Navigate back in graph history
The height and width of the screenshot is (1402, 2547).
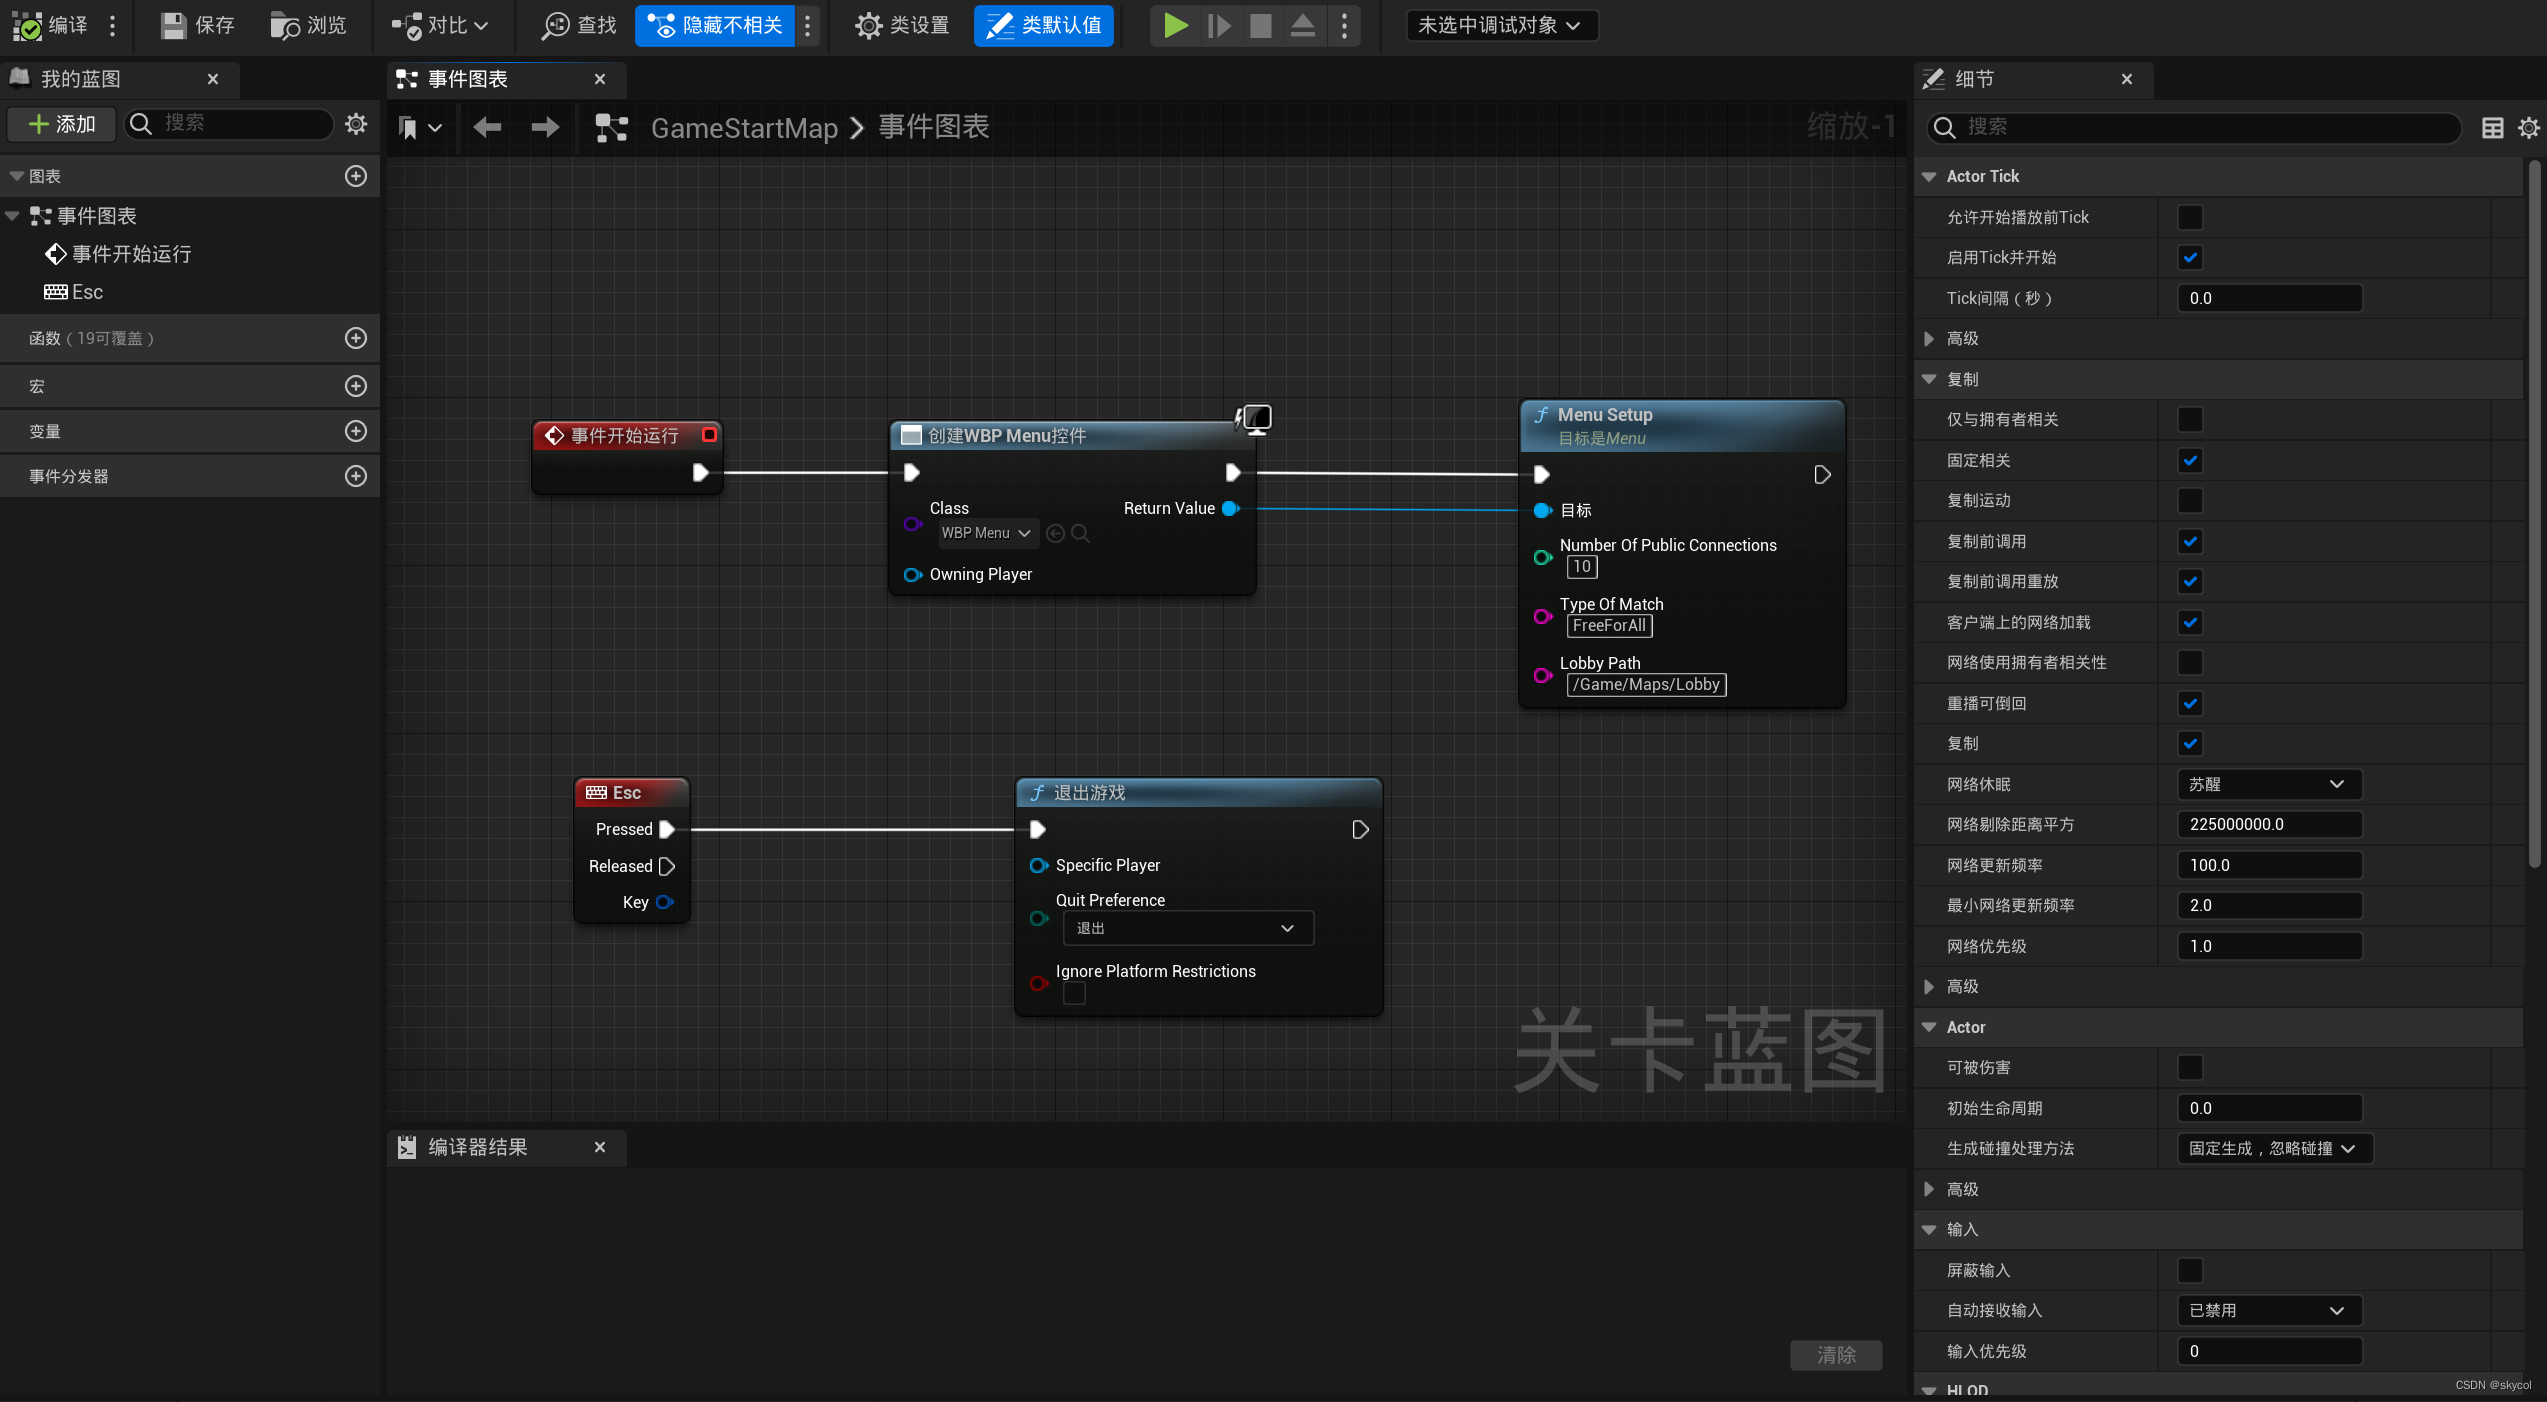(487, 127)
